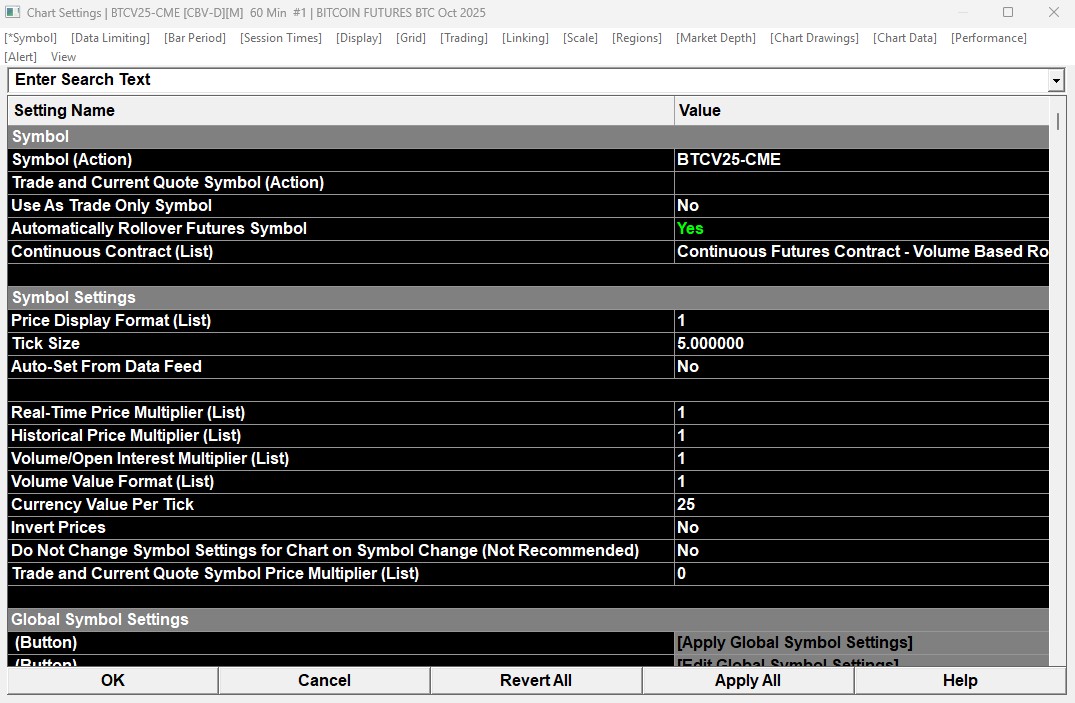
Task: Open the Continuous Contract list value
Action: tap(862, 252)
